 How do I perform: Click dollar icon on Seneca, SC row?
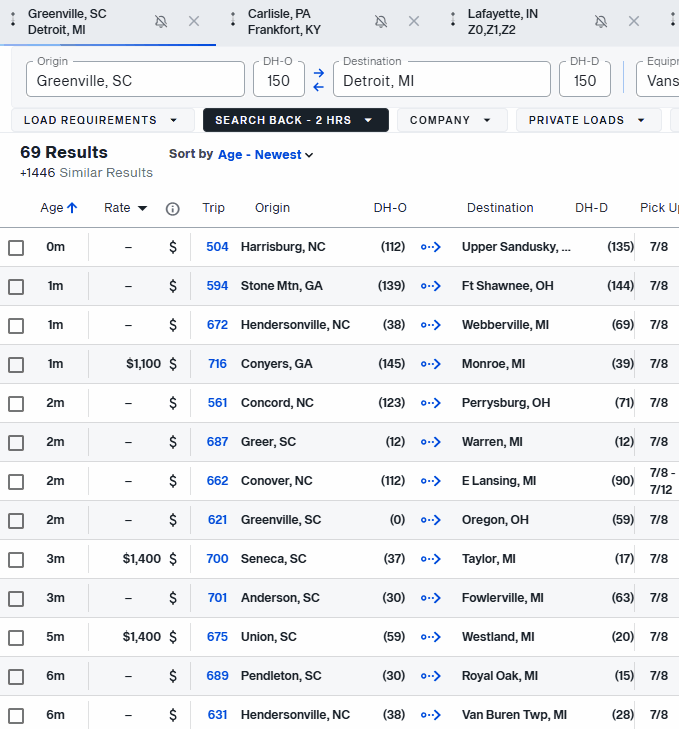pos(173,559)
